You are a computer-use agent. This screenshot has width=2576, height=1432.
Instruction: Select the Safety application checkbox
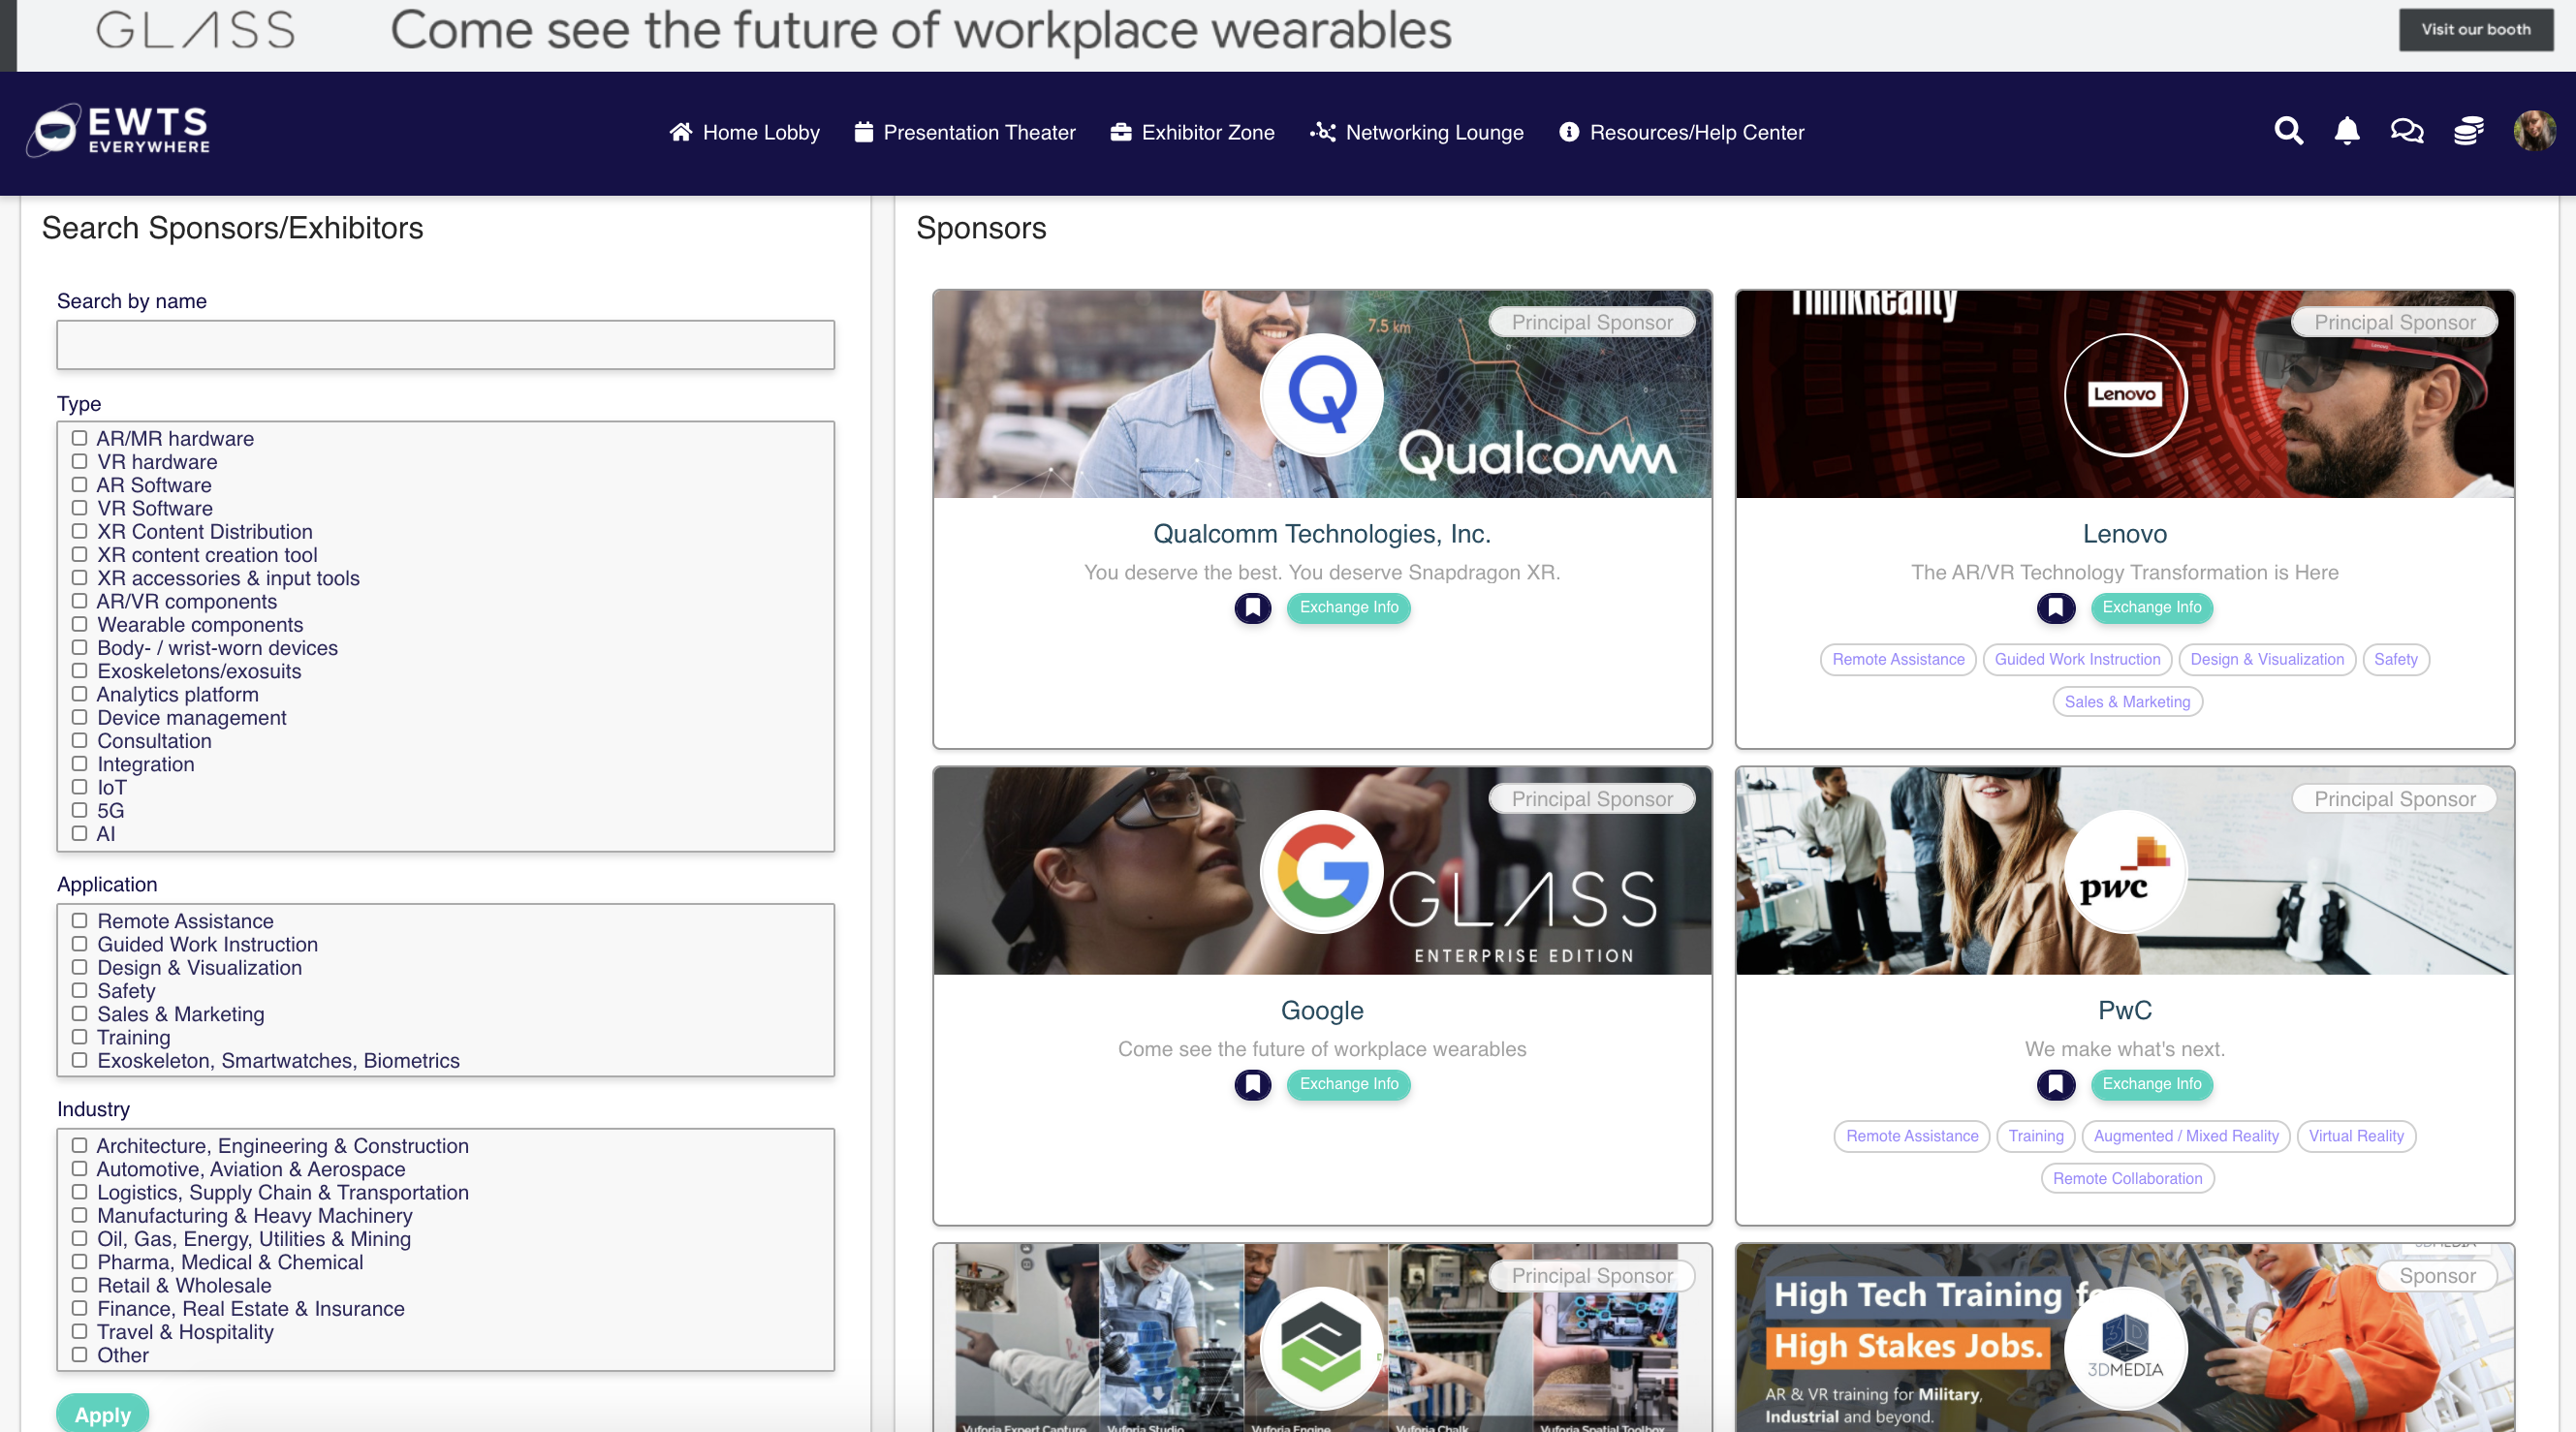(80, 990)
